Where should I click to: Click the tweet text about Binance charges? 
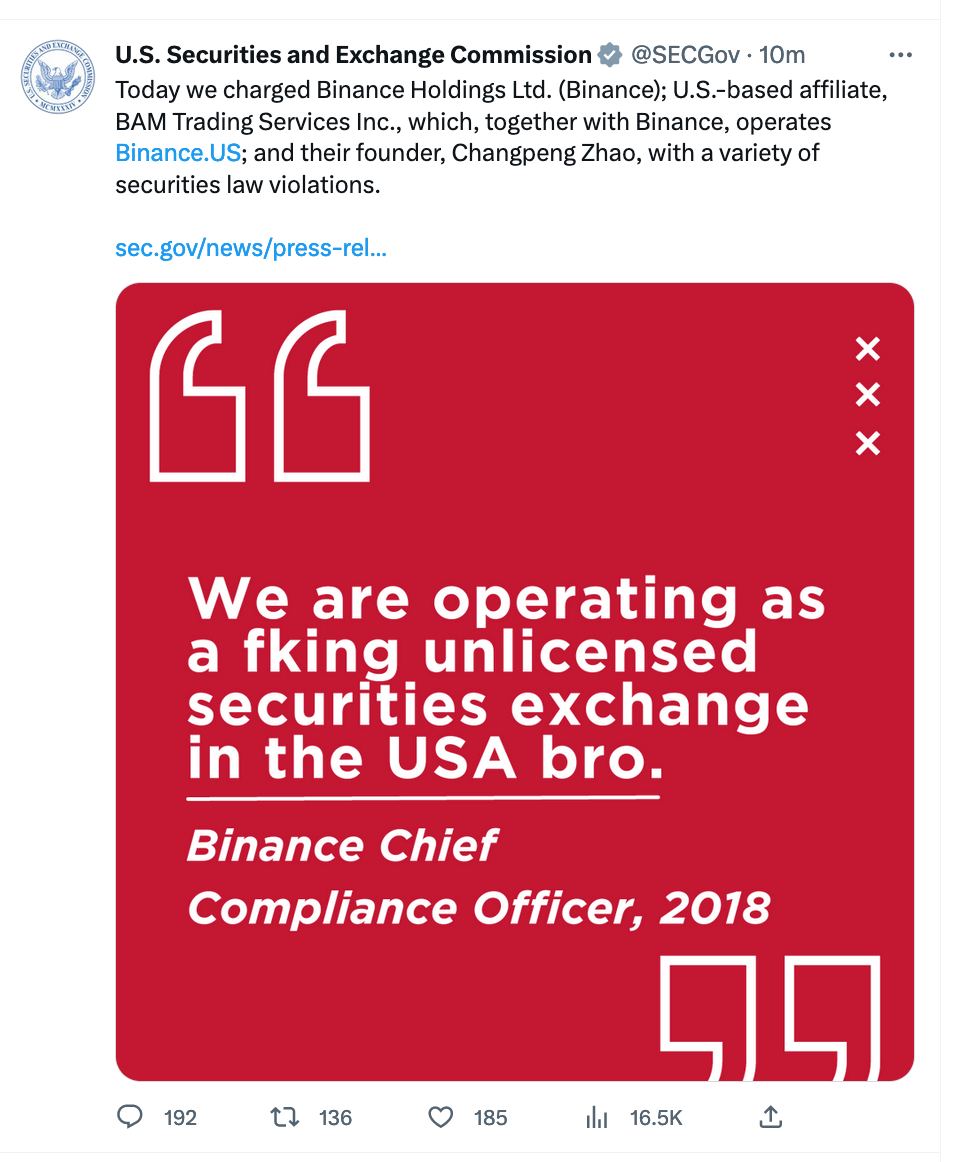501,137
